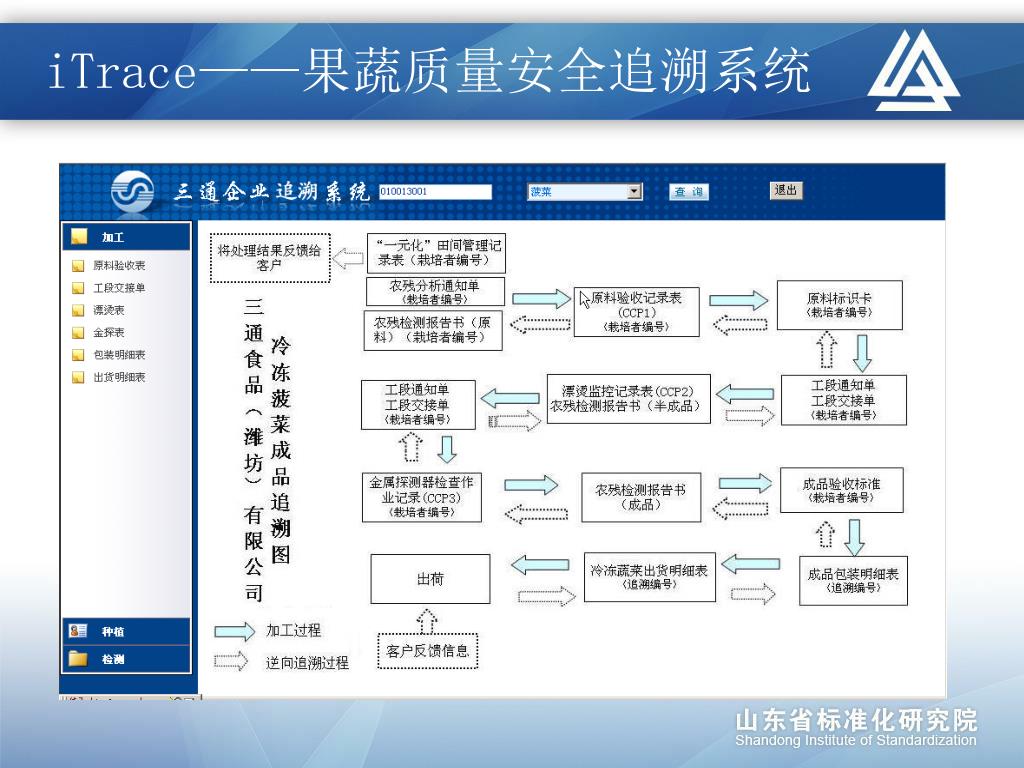Switch to the 检测 section tab
This screenshot has height=768, width=1024.
pyautogui.click(x=127, y=659)
